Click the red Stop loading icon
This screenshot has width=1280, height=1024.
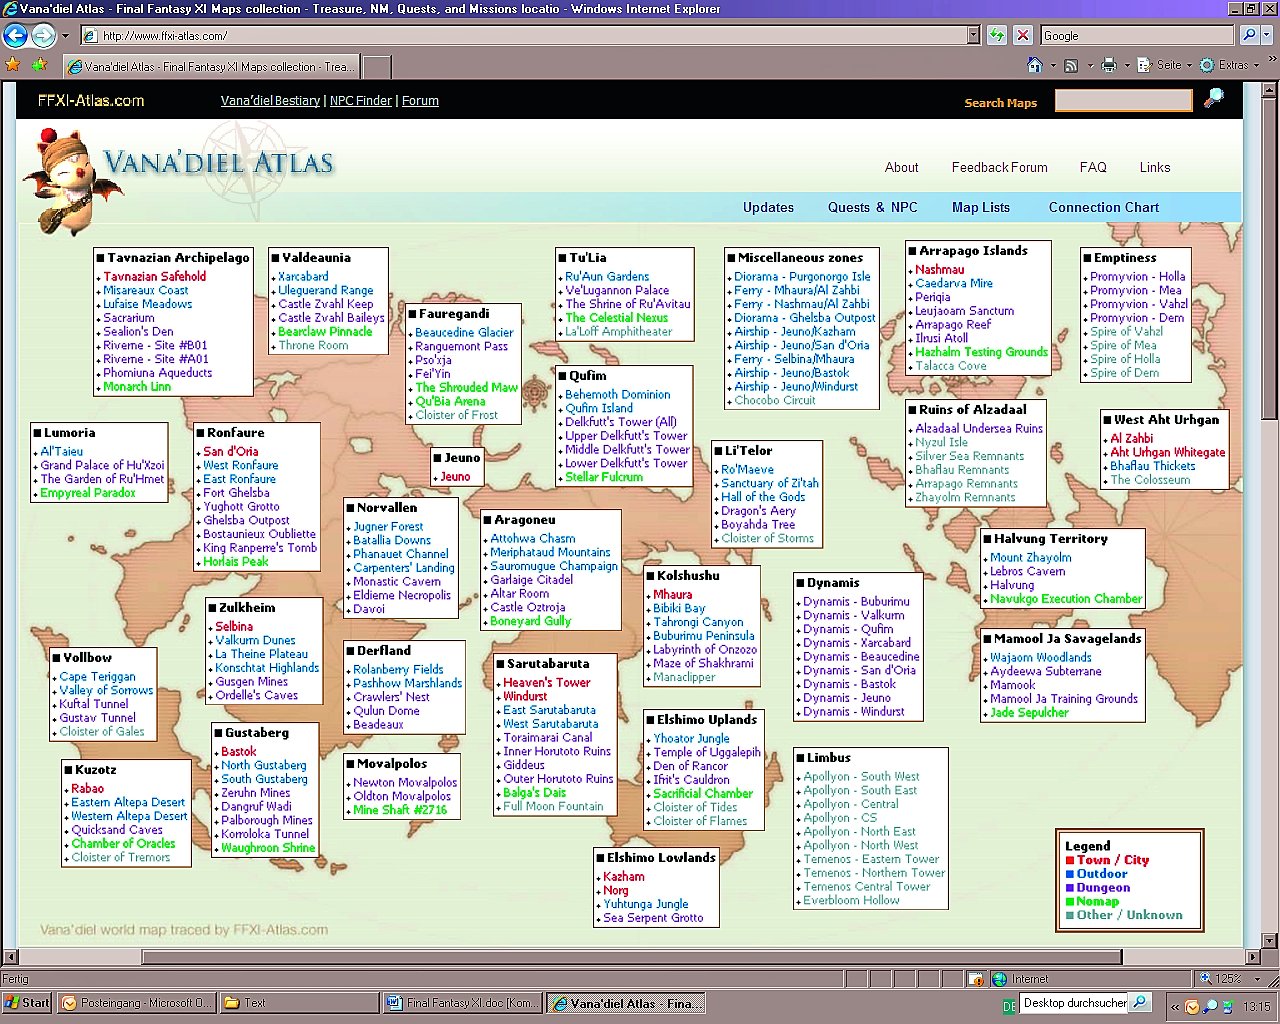pyautogui.click(x=1022, y=35)
